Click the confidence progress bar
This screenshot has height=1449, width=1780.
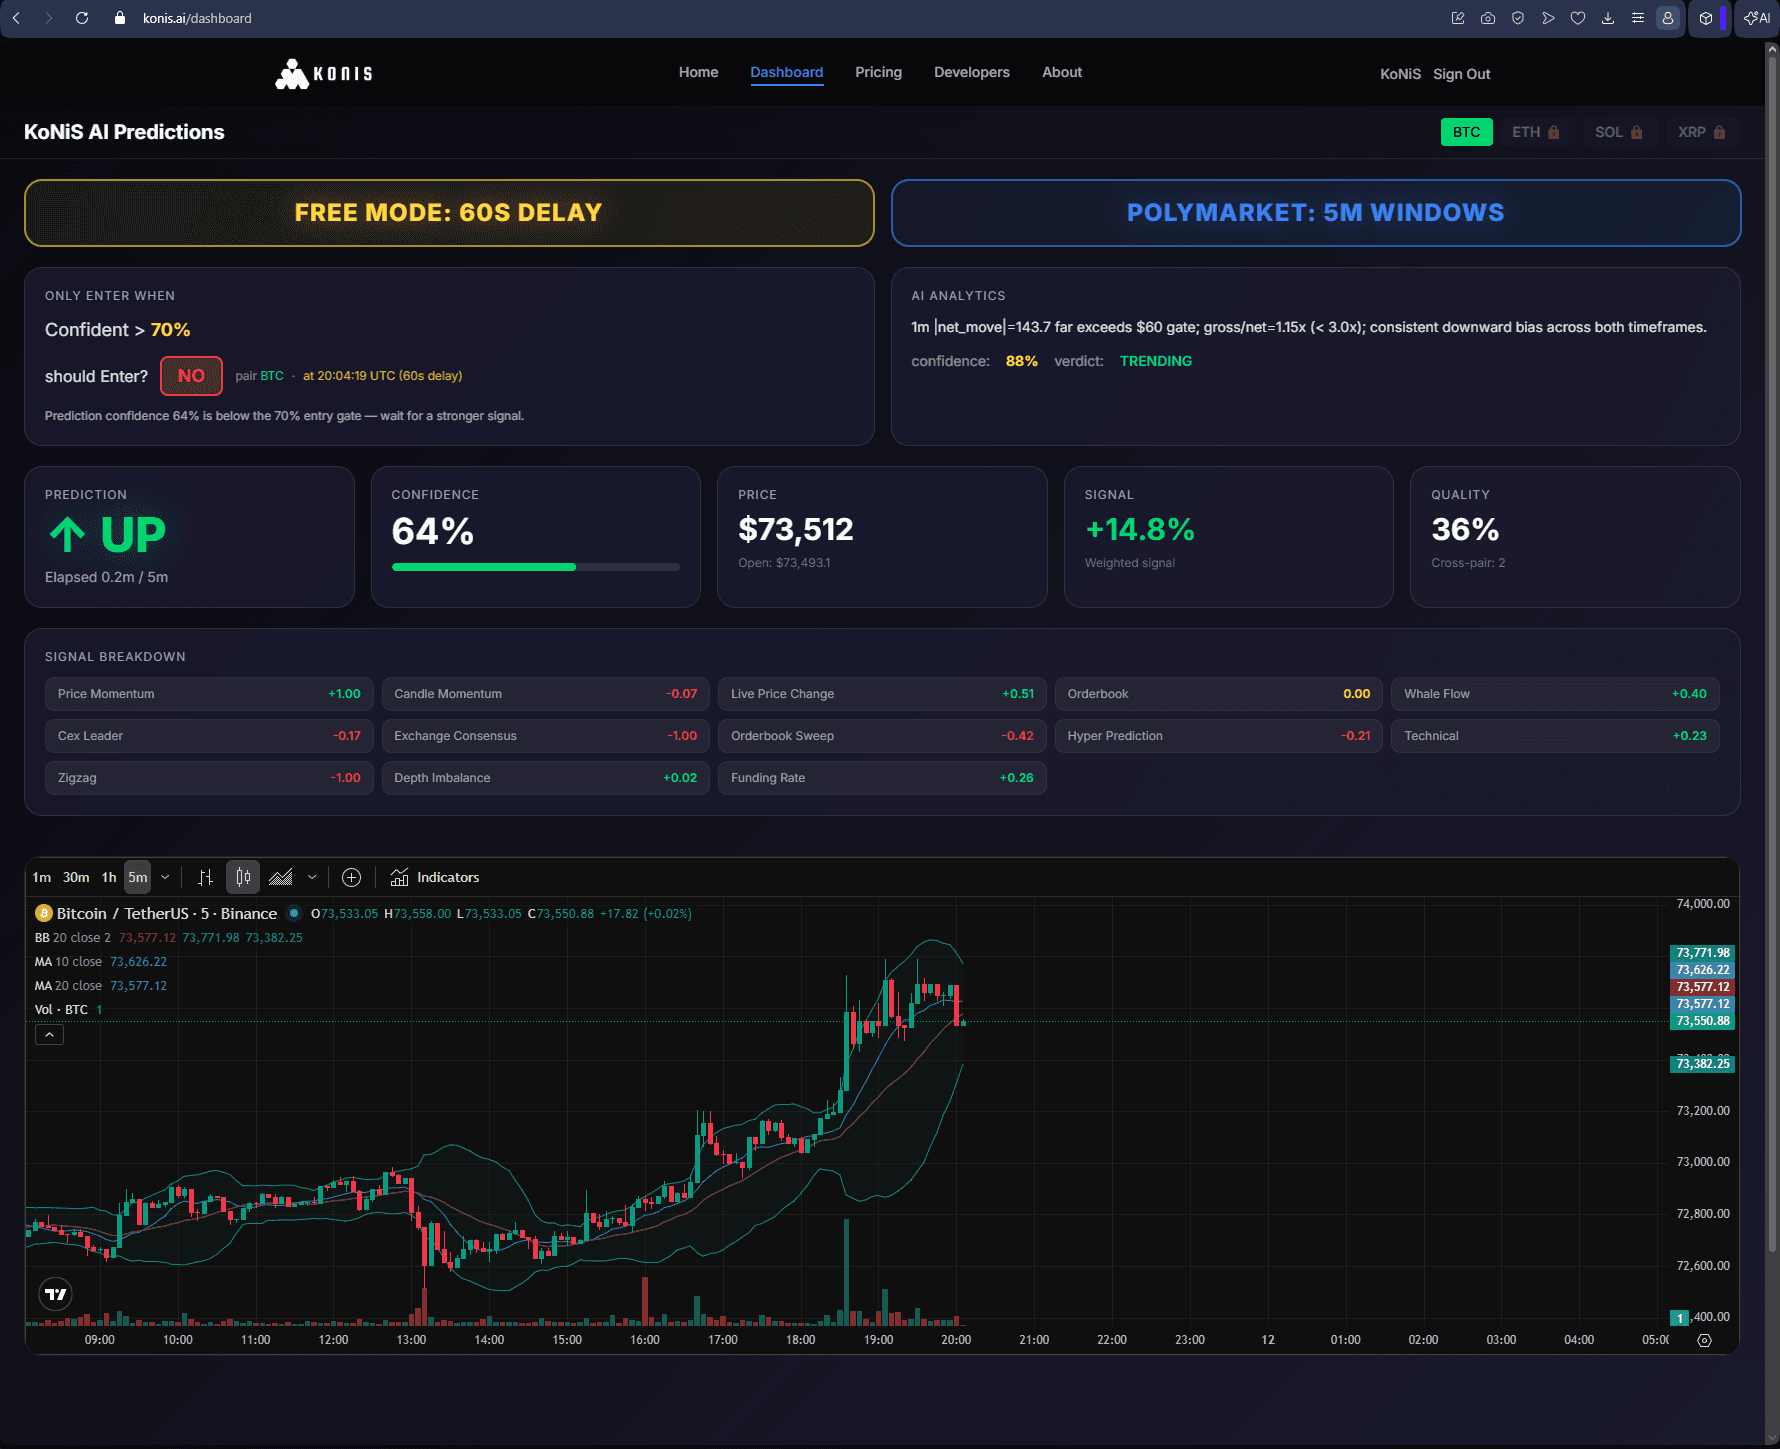coord(535,567)
